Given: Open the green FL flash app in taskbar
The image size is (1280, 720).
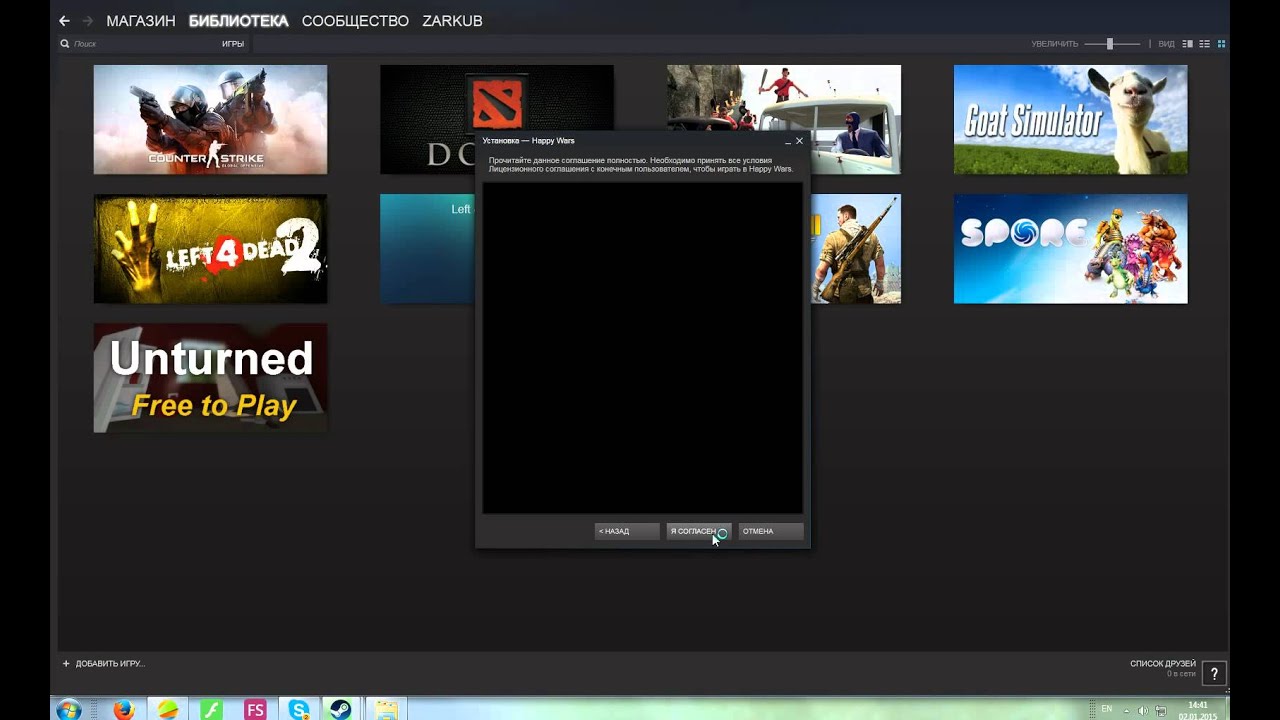Looking at the screenshot, I should click(x=211, y=710).
